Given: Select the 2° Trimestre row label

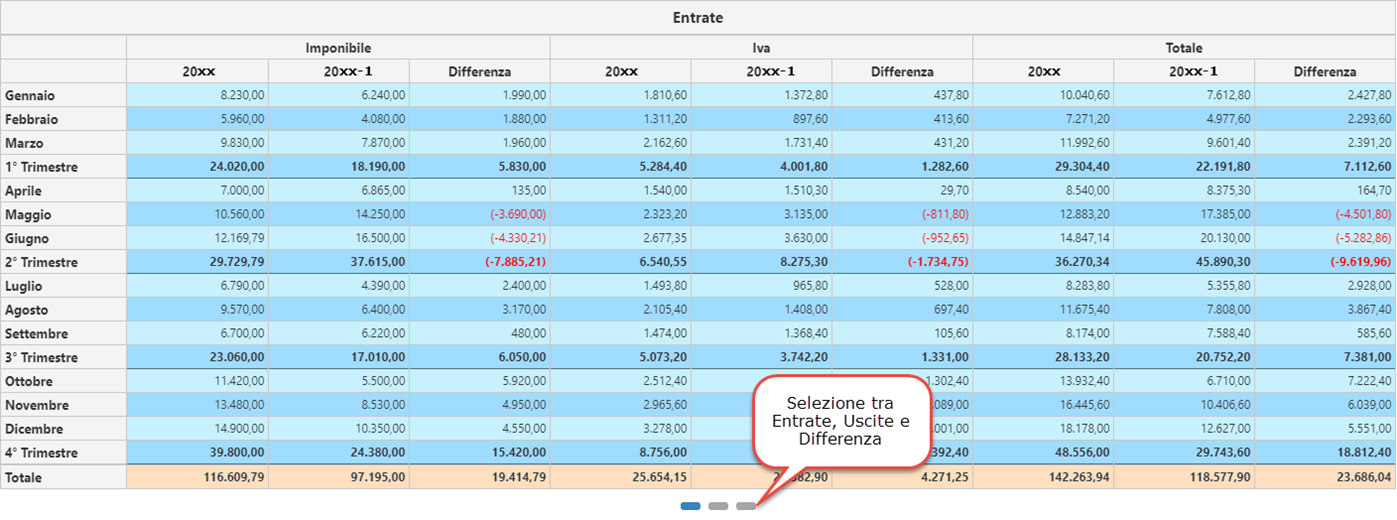Looking at the screenshot, I should pos(41,262).
